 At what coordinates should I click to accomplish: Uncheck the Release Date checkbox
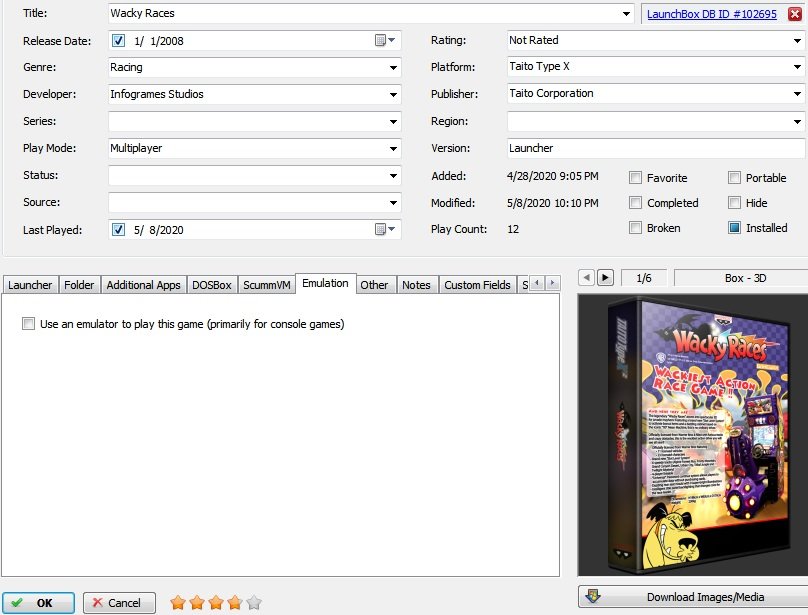(119, 41)
